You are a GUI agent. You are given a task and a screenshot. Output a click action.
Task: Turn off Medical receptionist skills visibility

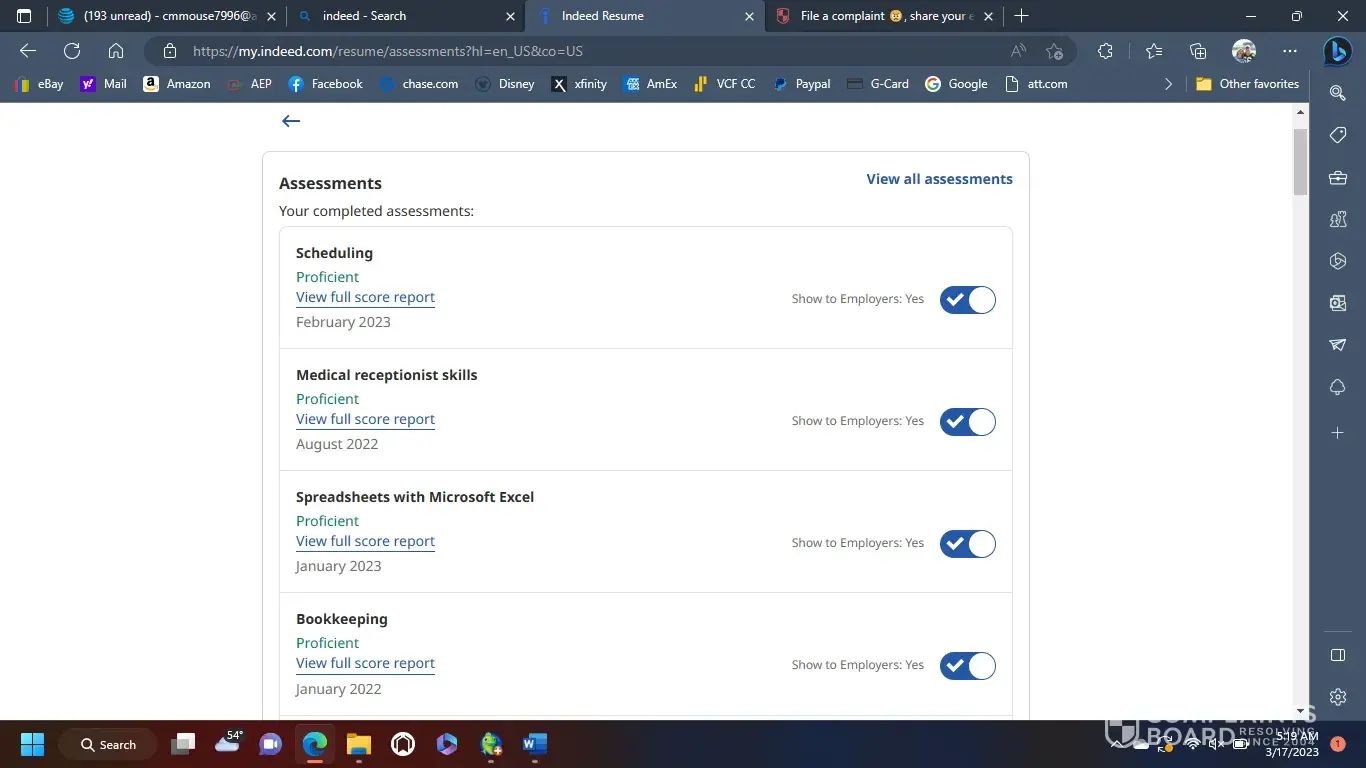[967, 422]
